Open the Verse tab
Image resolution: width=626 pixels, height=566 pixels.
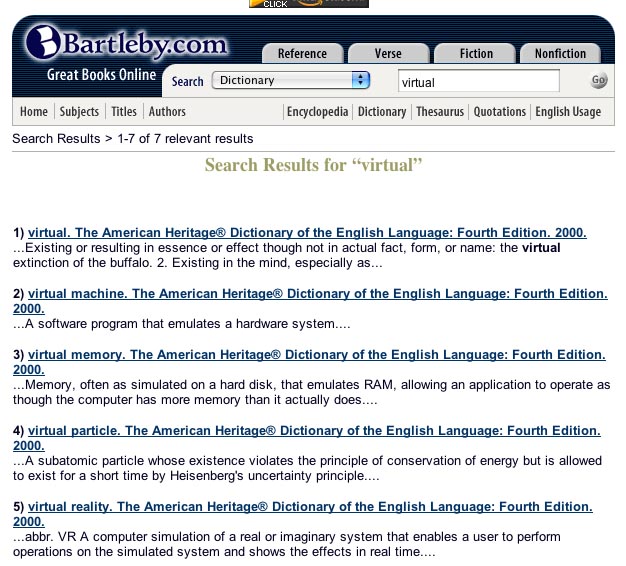pyautogui.click(x=388, y=53)
